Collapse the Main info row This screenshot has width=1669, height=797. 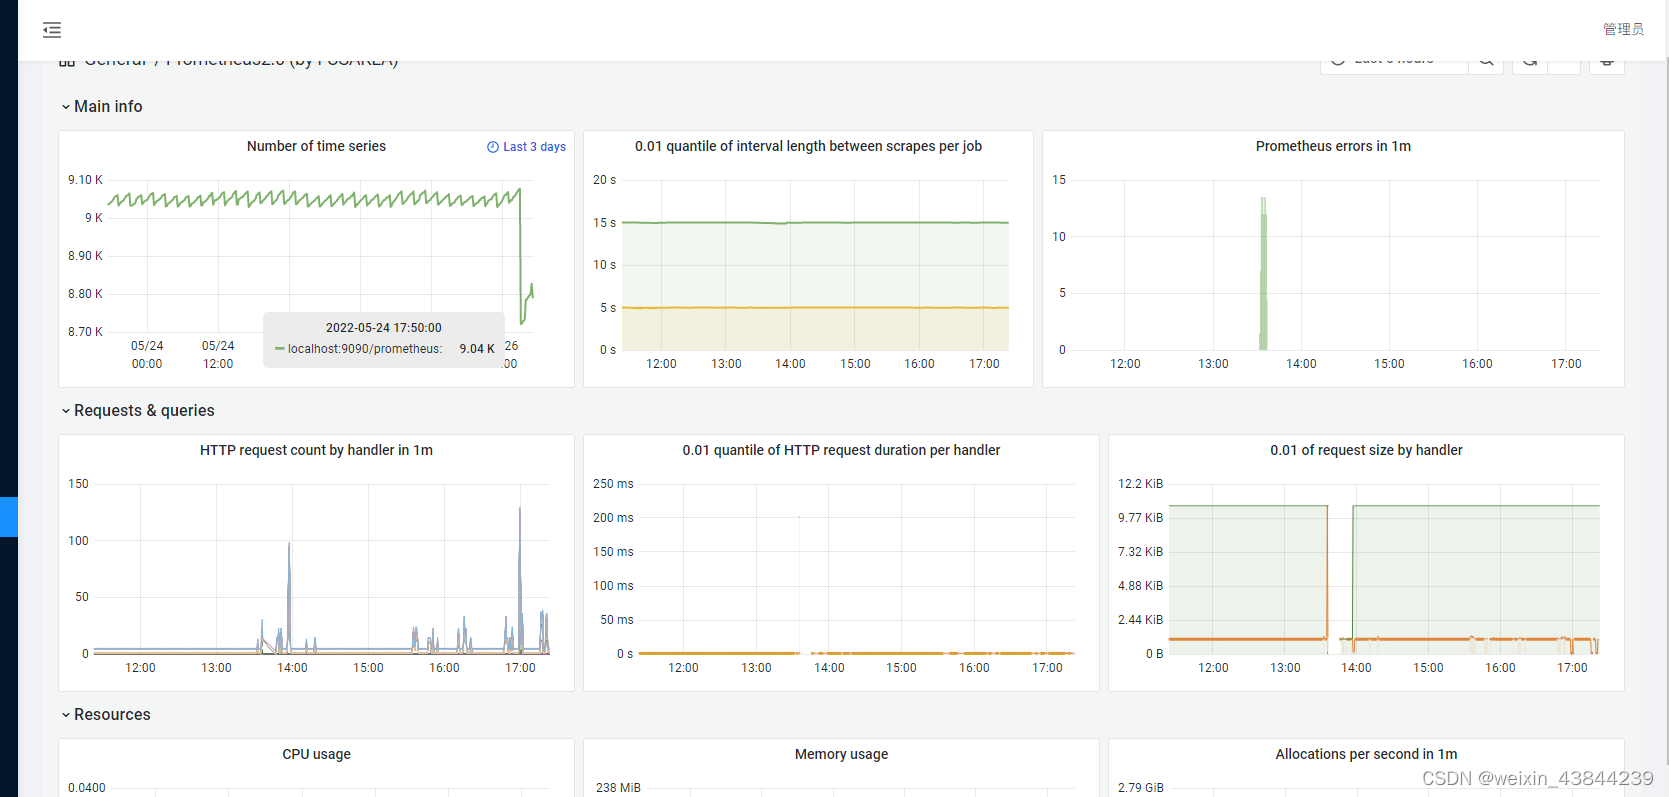click(x=101, y=106)
